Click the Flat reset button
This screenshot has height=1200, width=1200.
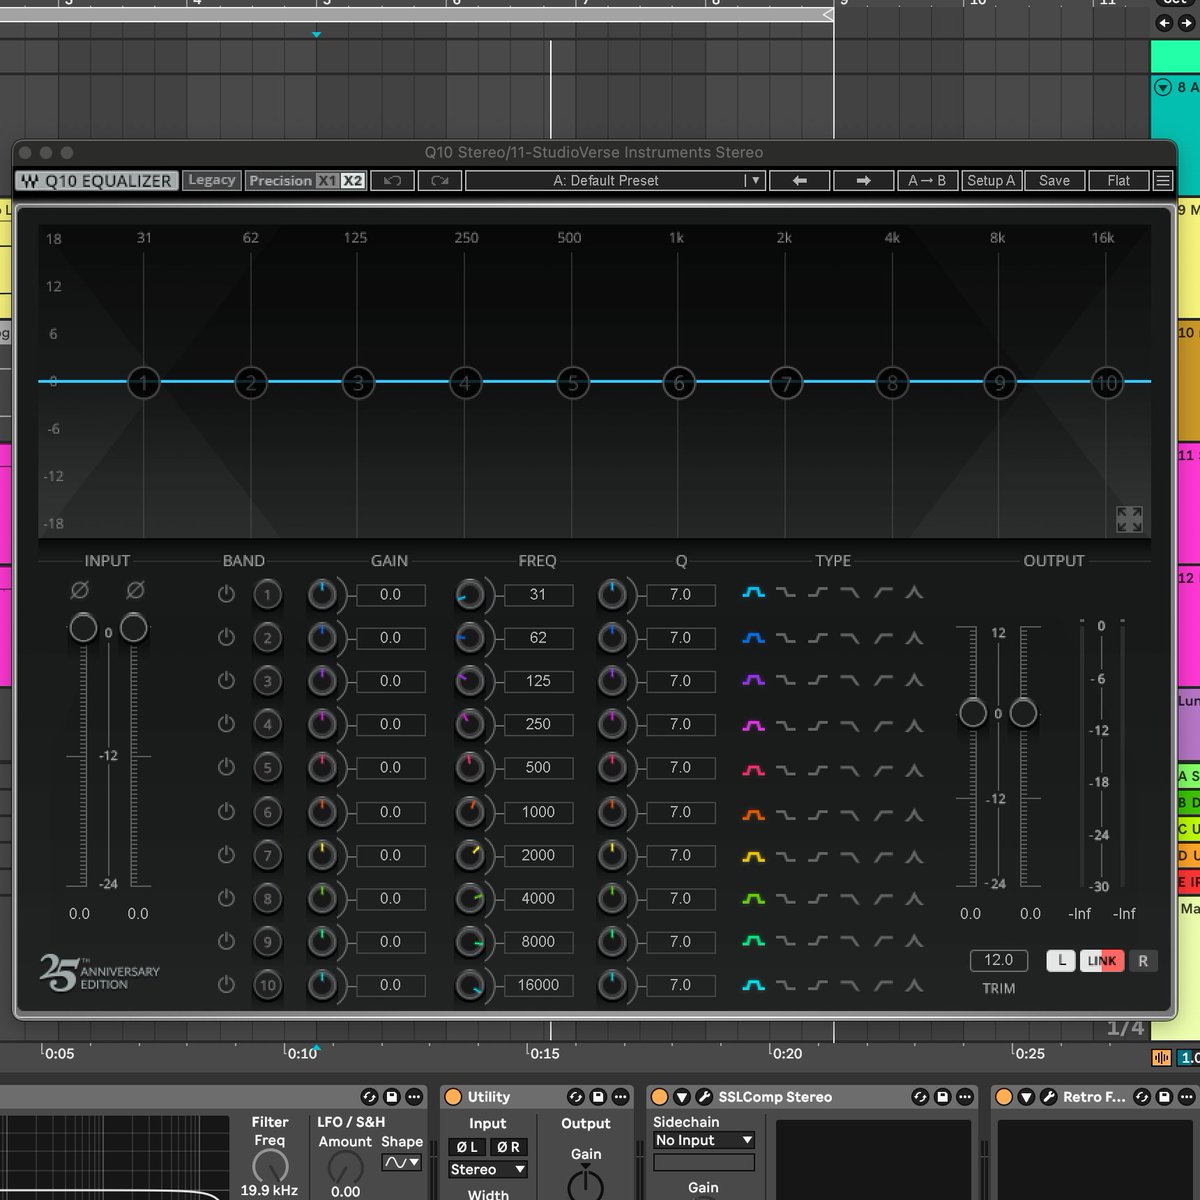[1119, 181]
